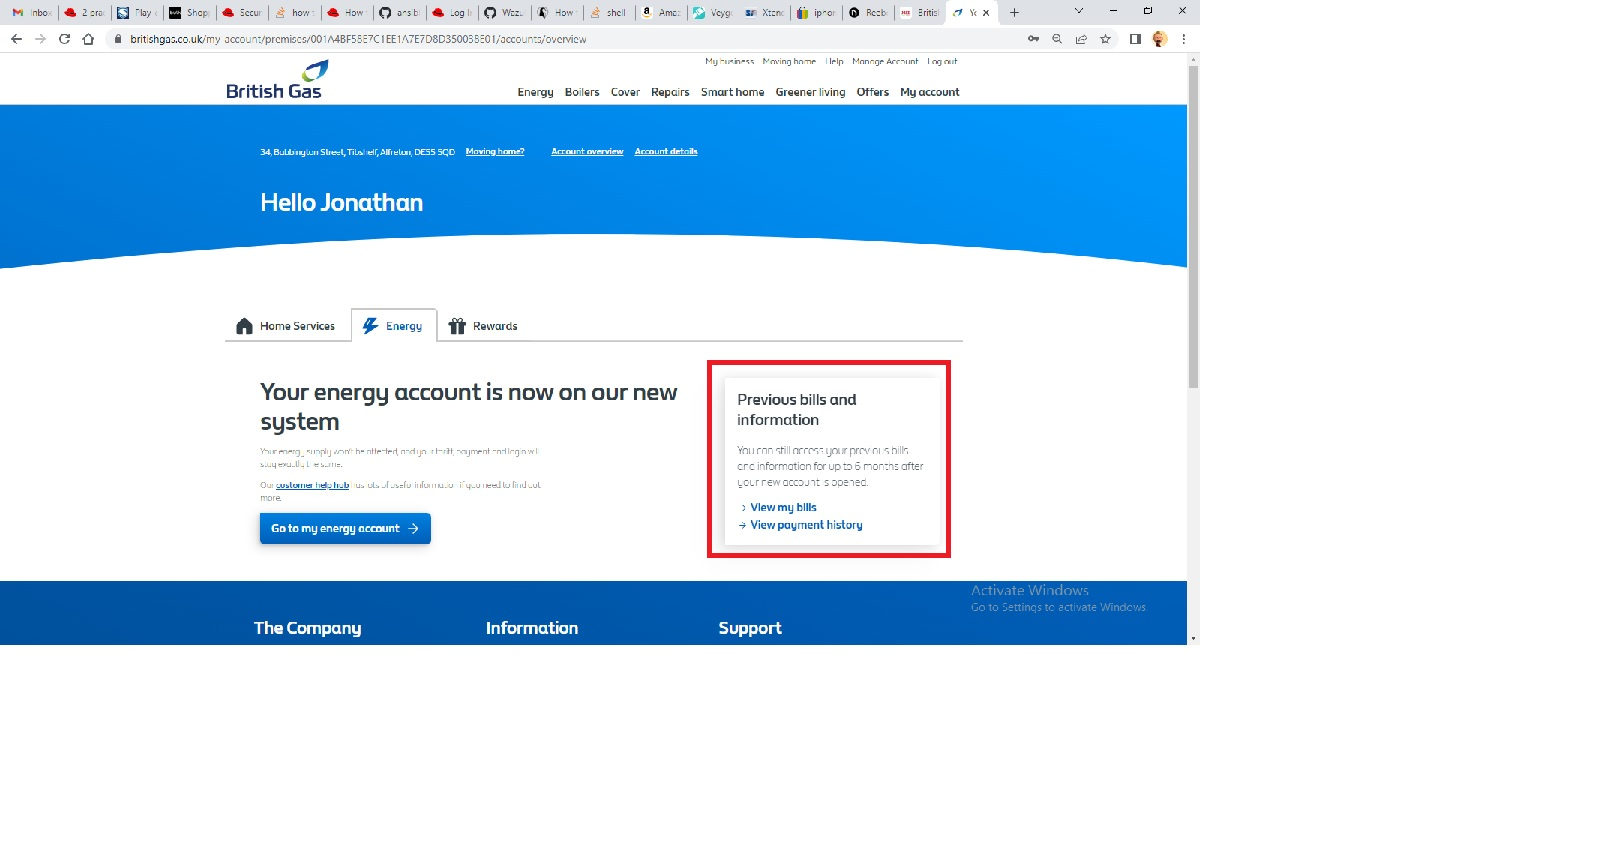1600x860 pixels.
Task: Open the Cover navigation menu
Action: point(625,92)
